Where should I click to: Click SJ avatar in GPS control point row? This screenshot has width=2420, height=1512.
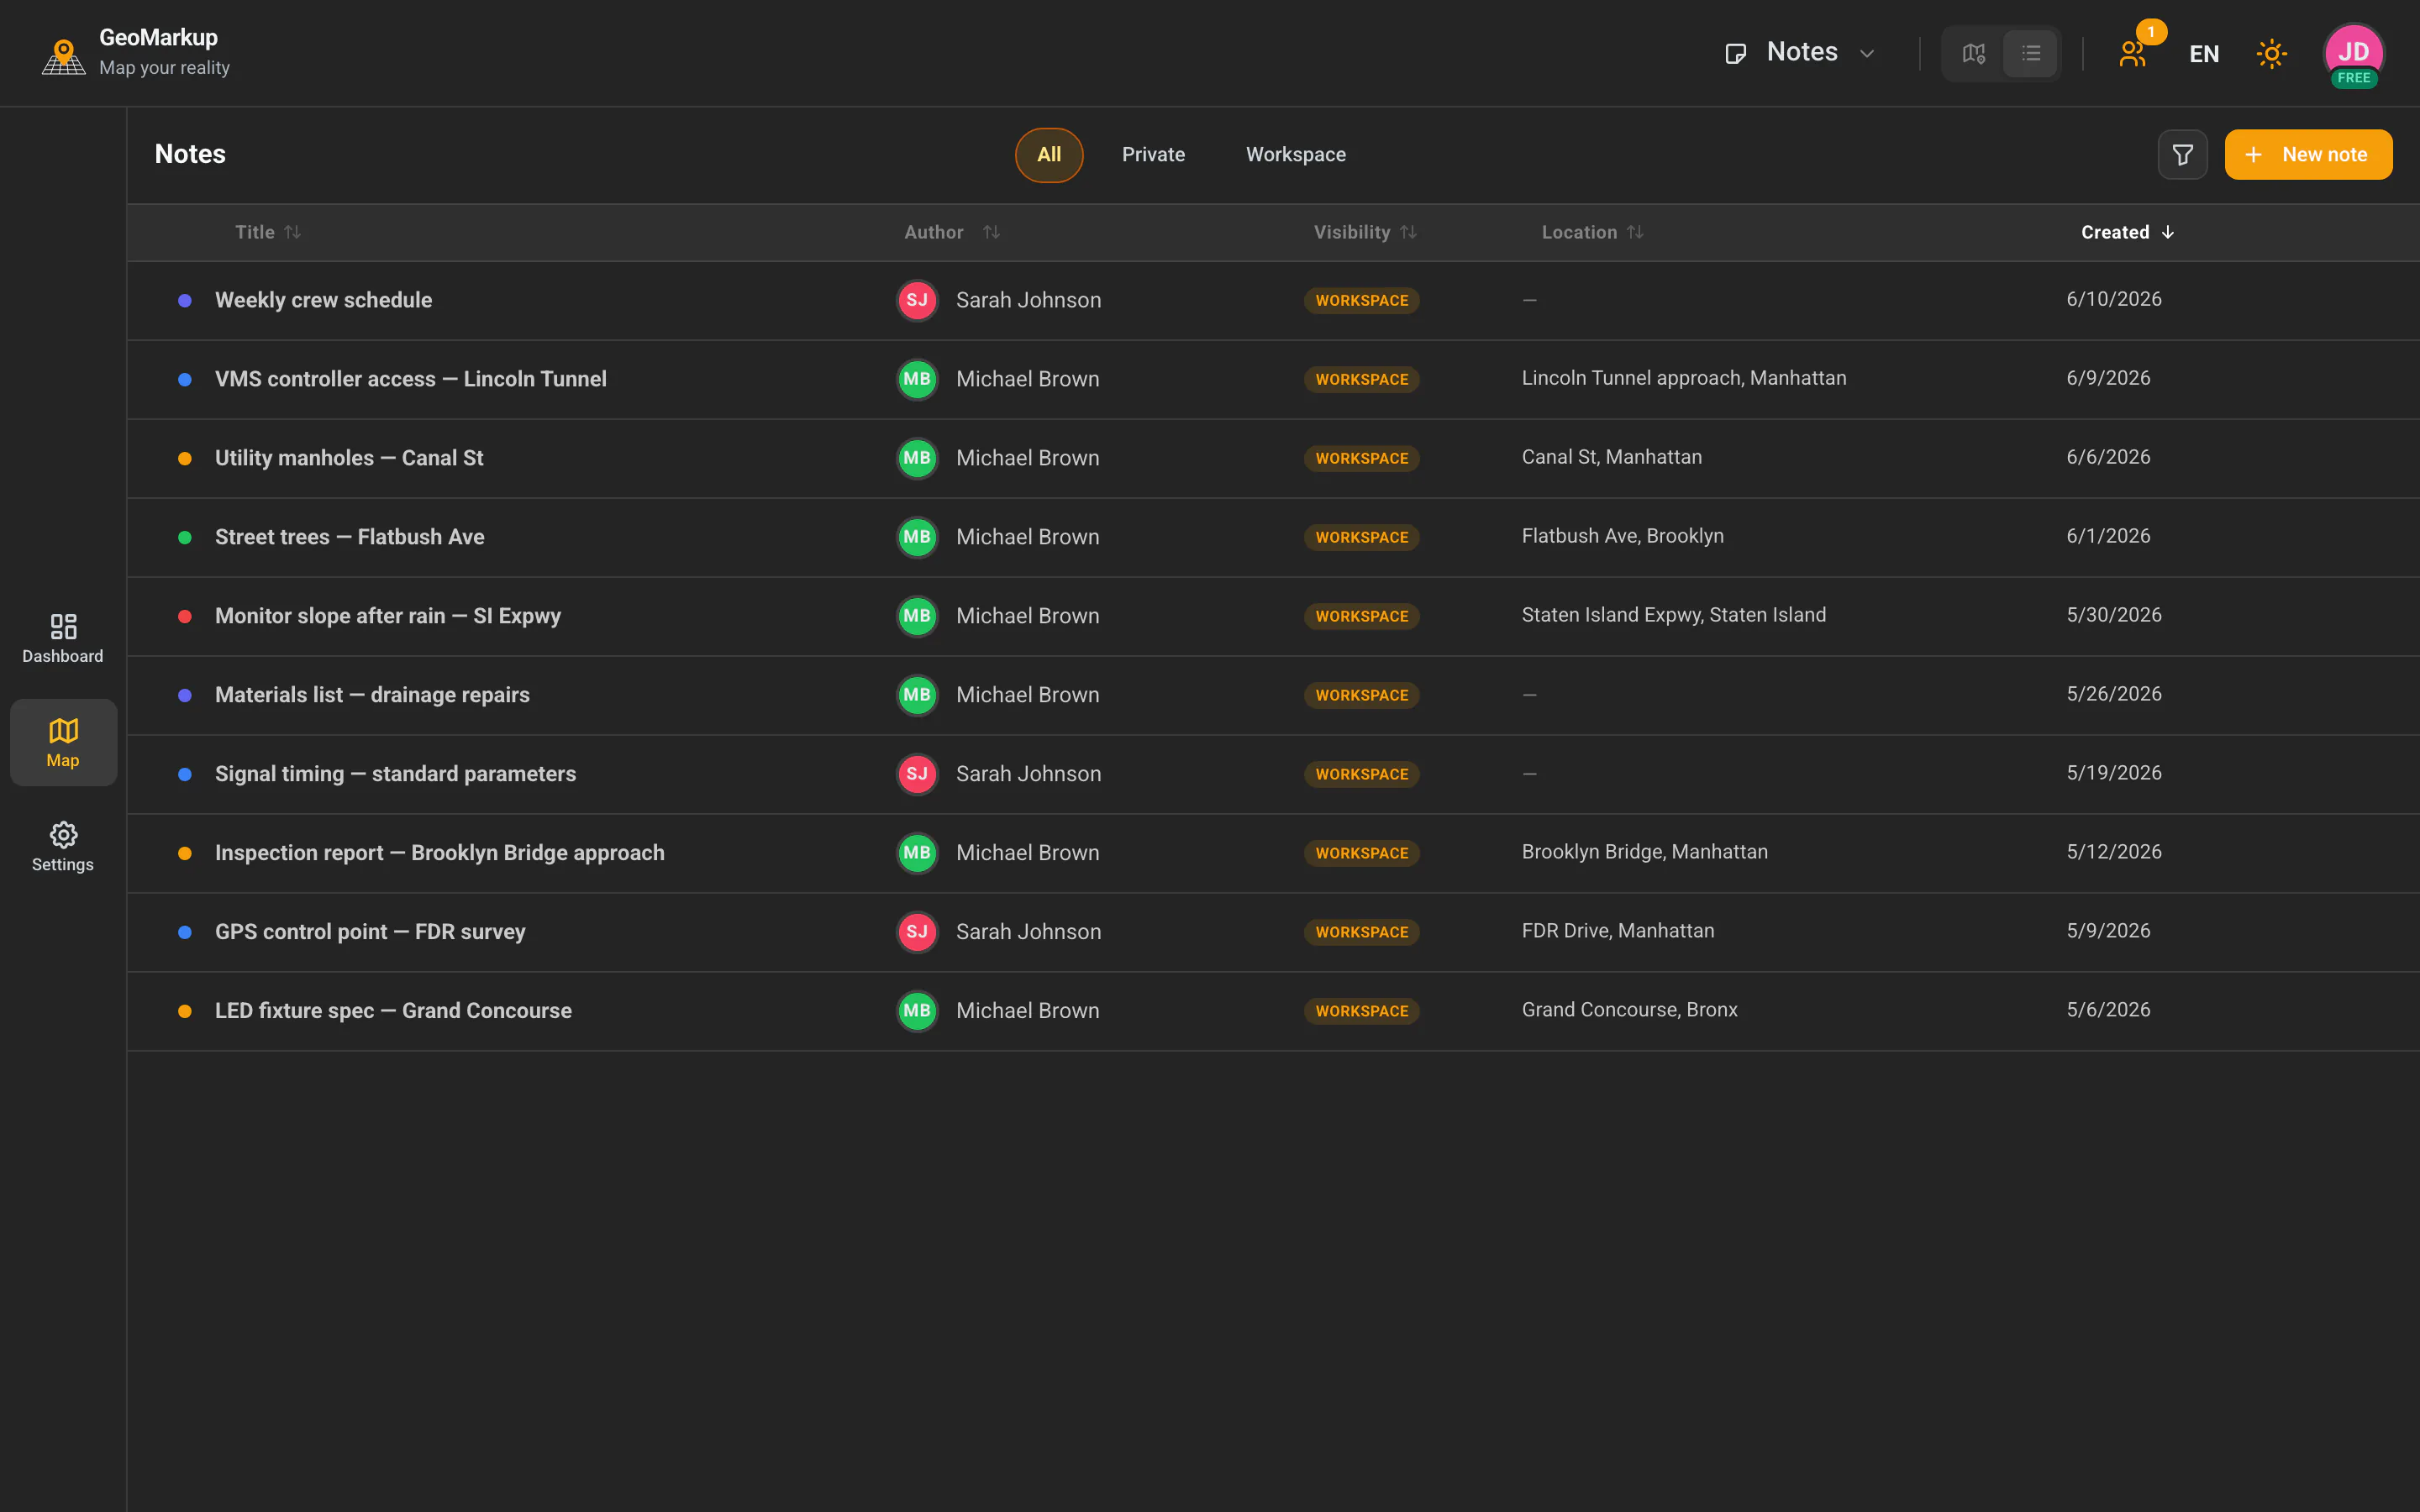coord(916,932)
